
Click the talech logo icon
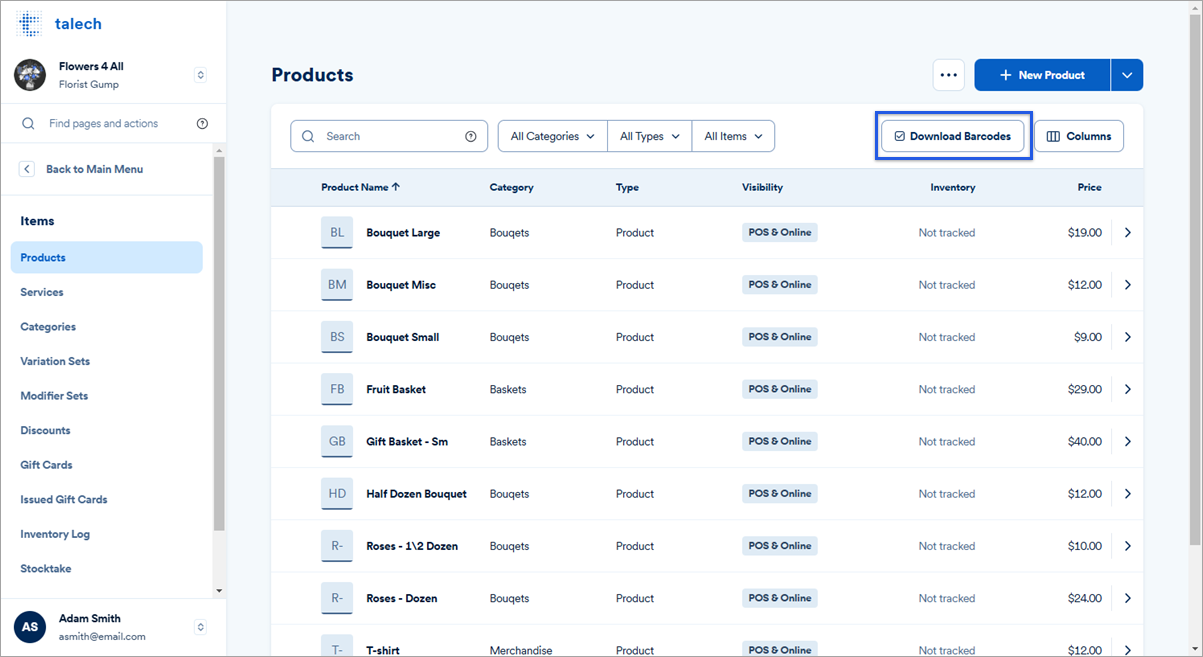[x=29, y=23]
